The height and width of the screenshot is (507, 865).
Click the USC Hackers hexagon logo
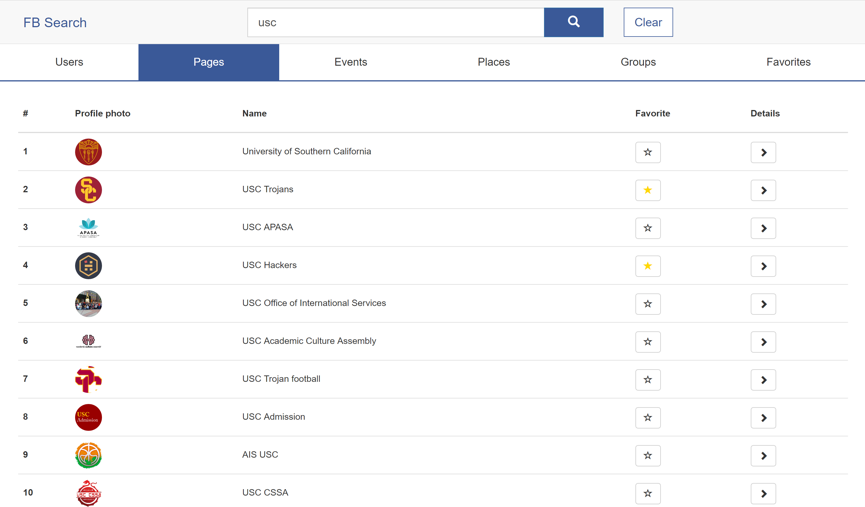click(x=88, y=266)
